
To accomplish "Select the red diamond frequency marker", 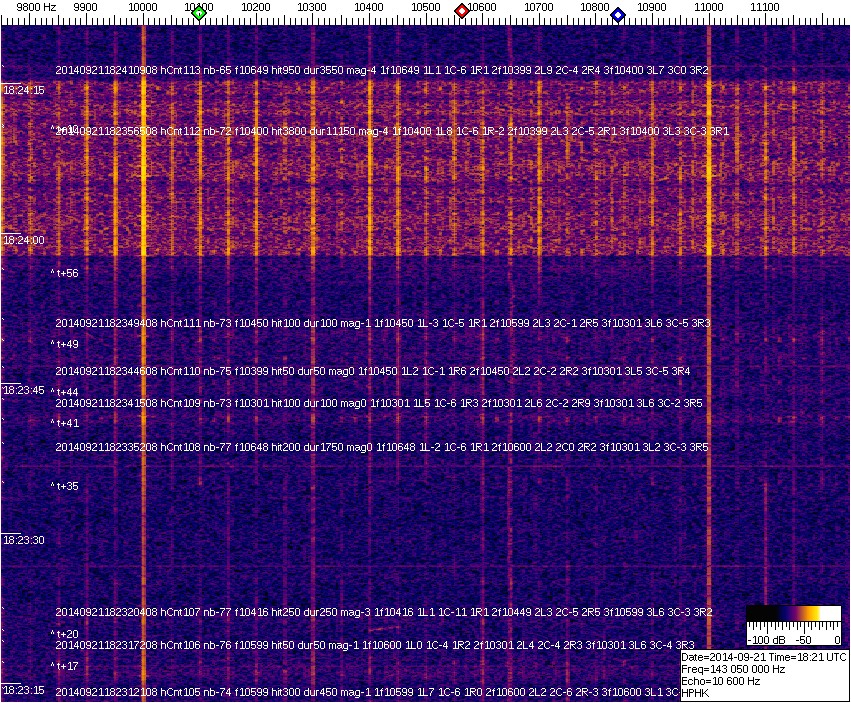I will point(462,11).
